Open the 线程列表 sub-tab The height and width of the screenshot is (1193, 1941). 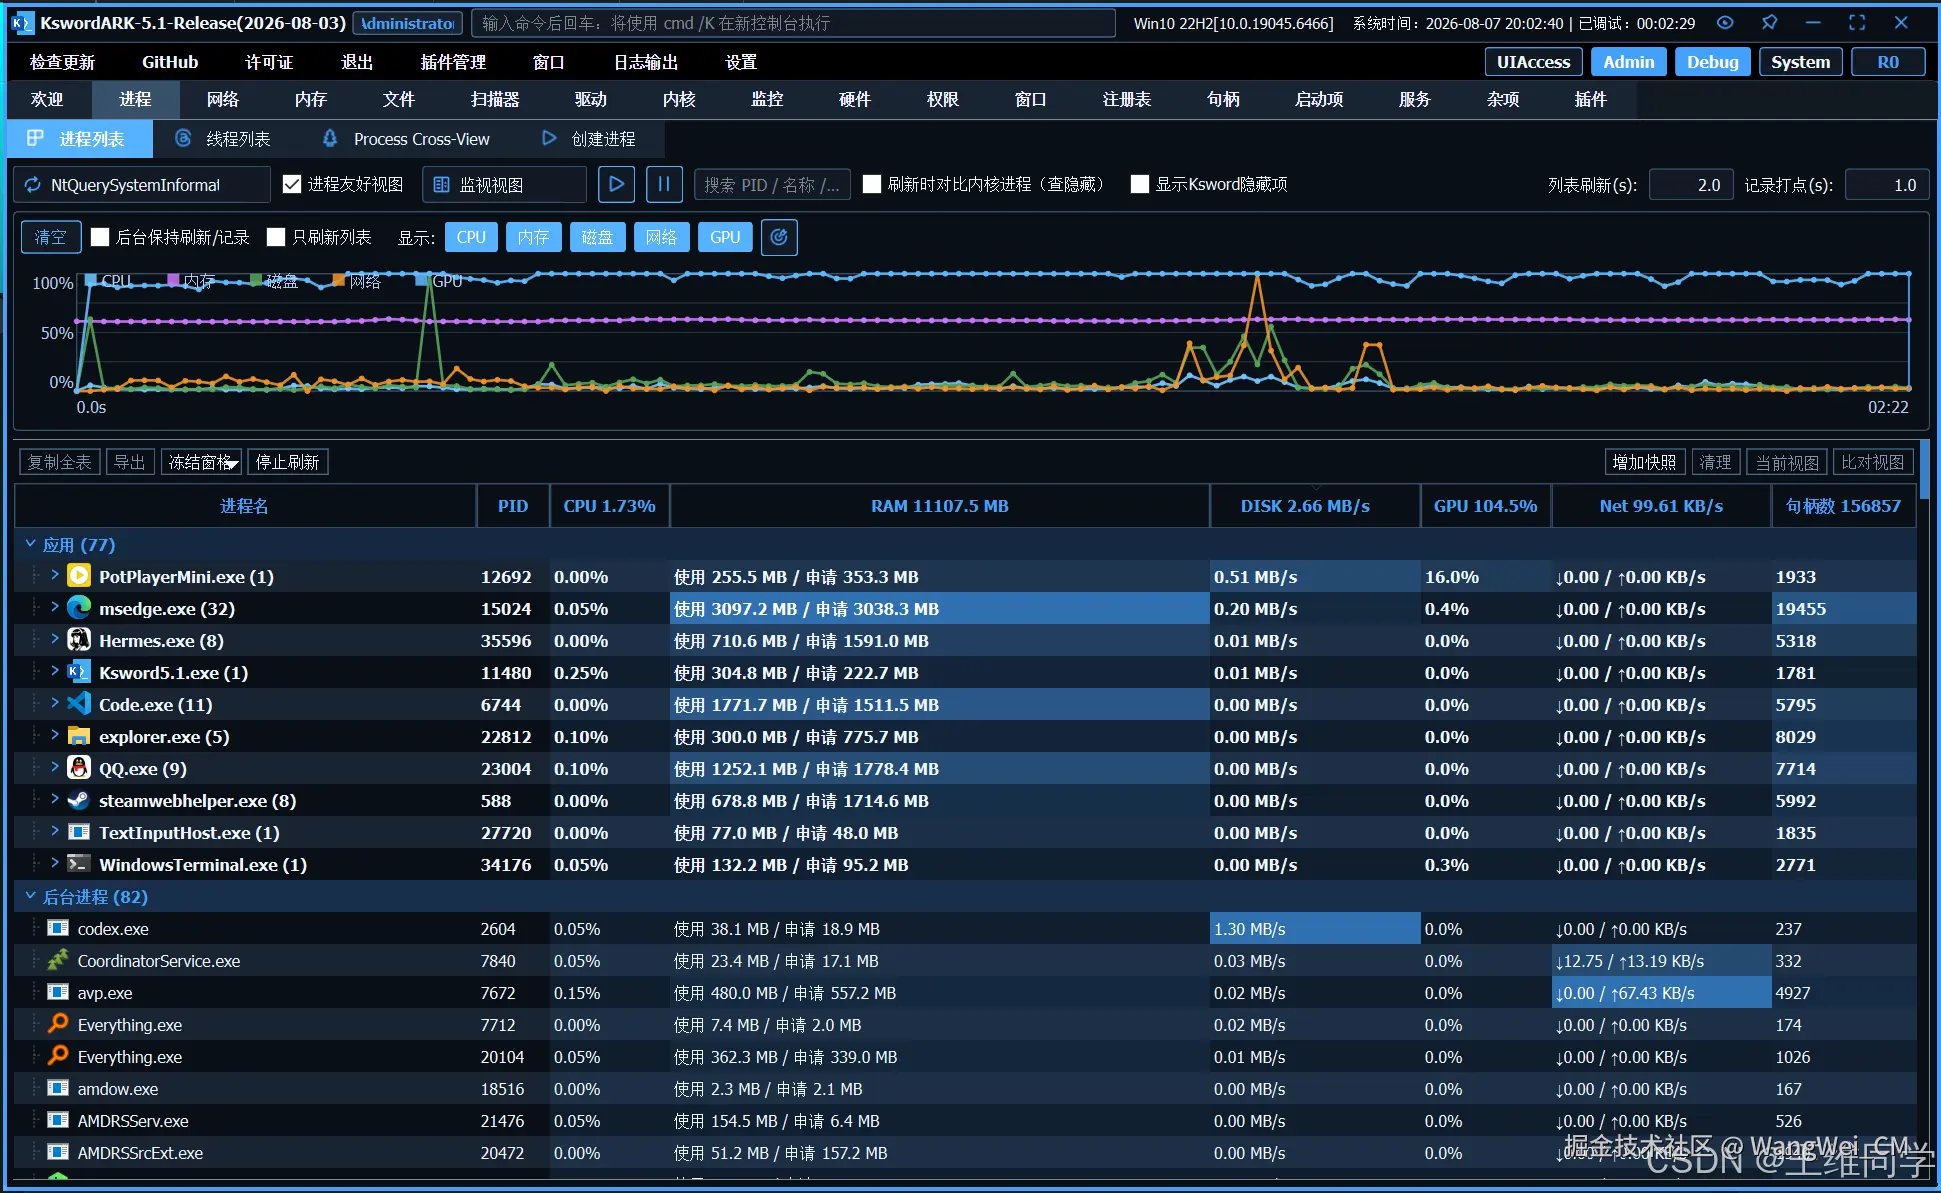223,139
